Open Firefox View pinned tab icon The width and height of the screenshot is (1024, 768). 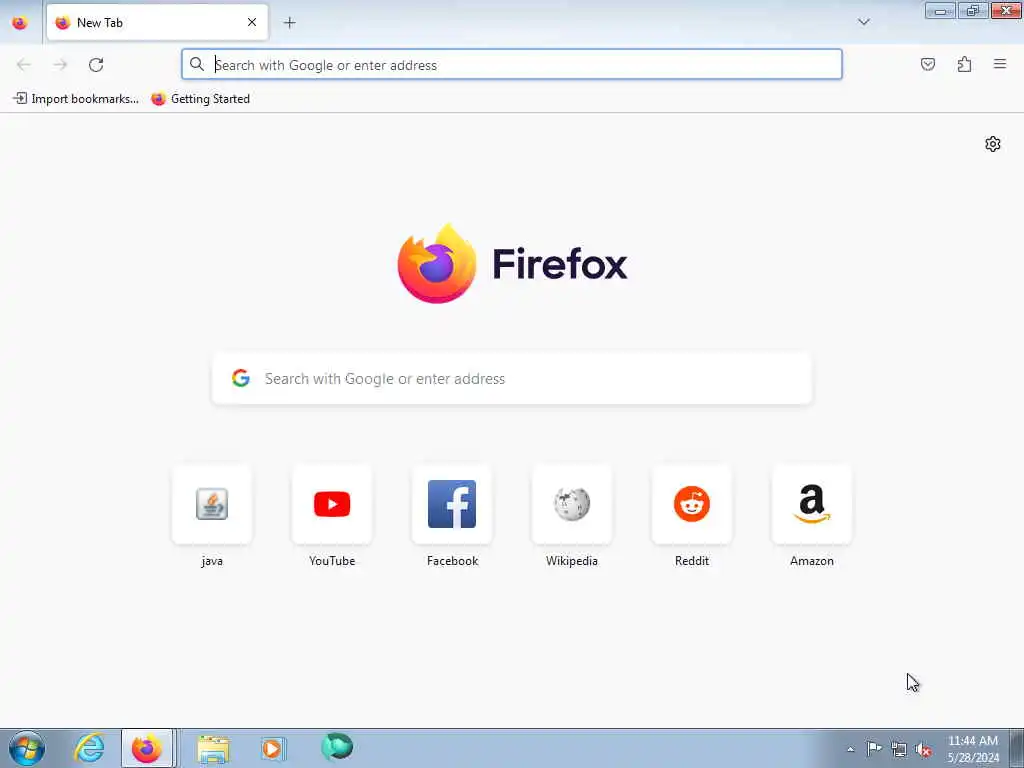[20, 23]
